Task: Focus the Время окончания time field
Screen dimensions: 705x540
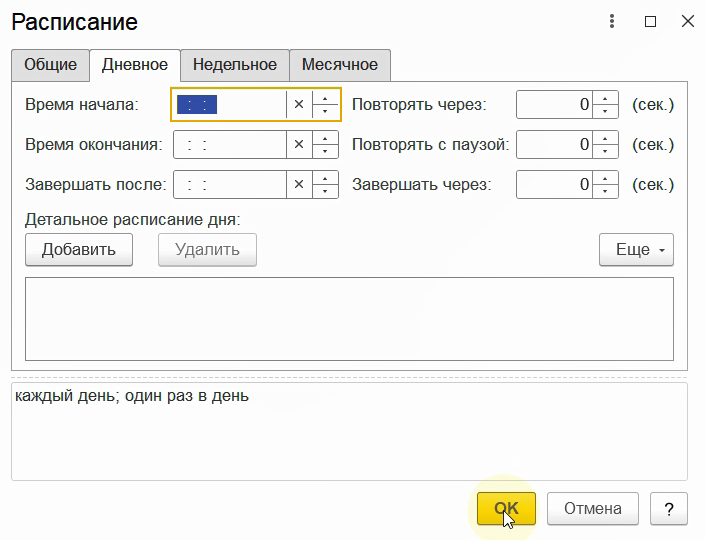Action: click(x=230, y=145)
